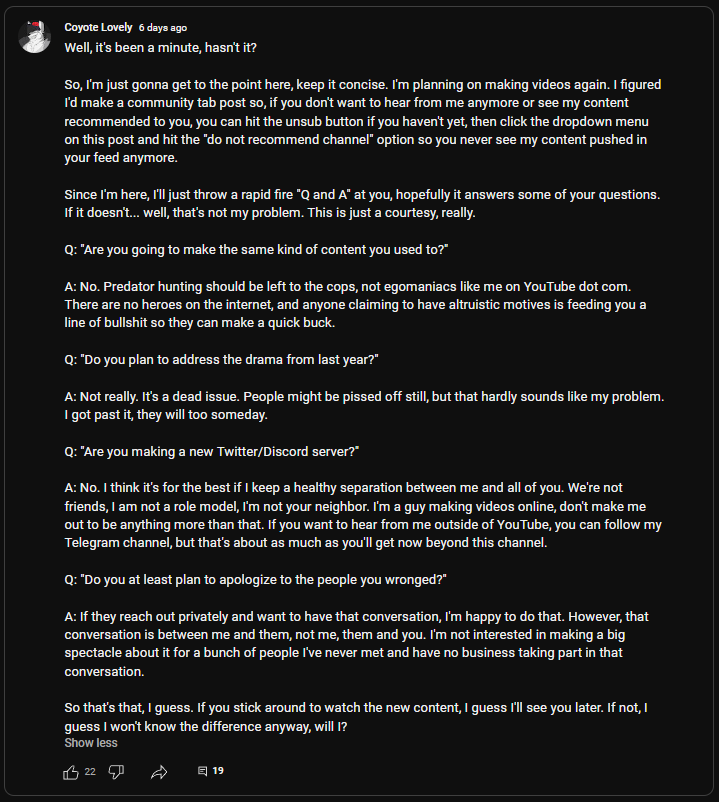This screenshot has height=802, width=719.
Task: Click the thumbs-down dislike icon
Action: pyautogui.click(x=116, y=772)
